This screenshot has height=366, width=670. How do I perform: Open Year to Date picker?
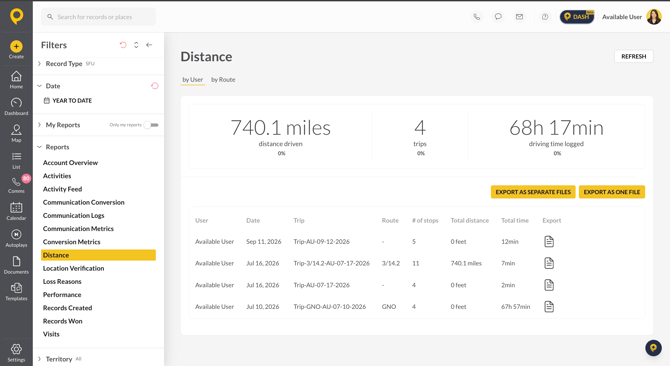[68, 101]
